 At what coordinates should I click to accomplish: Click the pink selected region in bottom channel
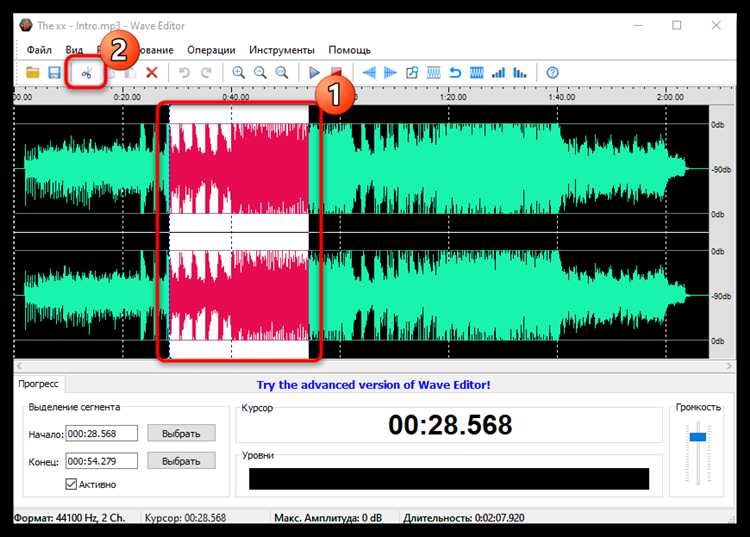click(x=239, y=295)
